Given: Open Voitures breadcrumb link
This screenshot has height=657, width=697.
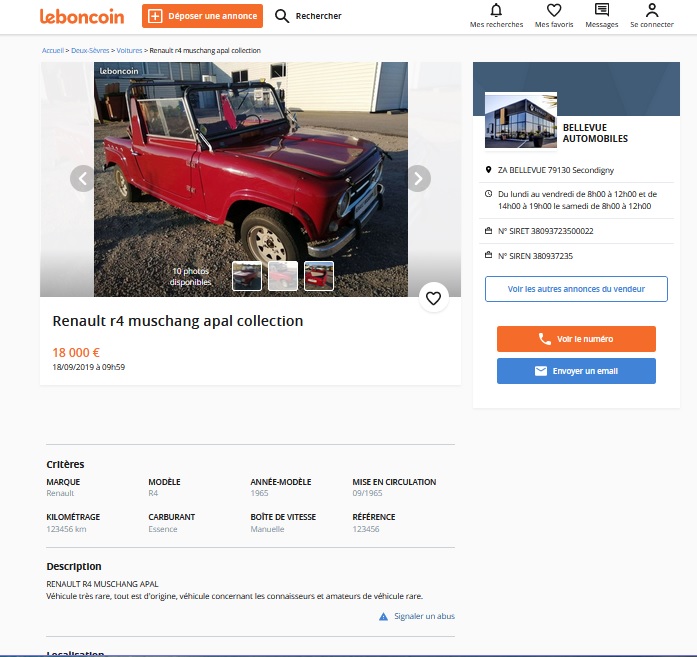Looking at the screenshot, I should coord(129,51).
